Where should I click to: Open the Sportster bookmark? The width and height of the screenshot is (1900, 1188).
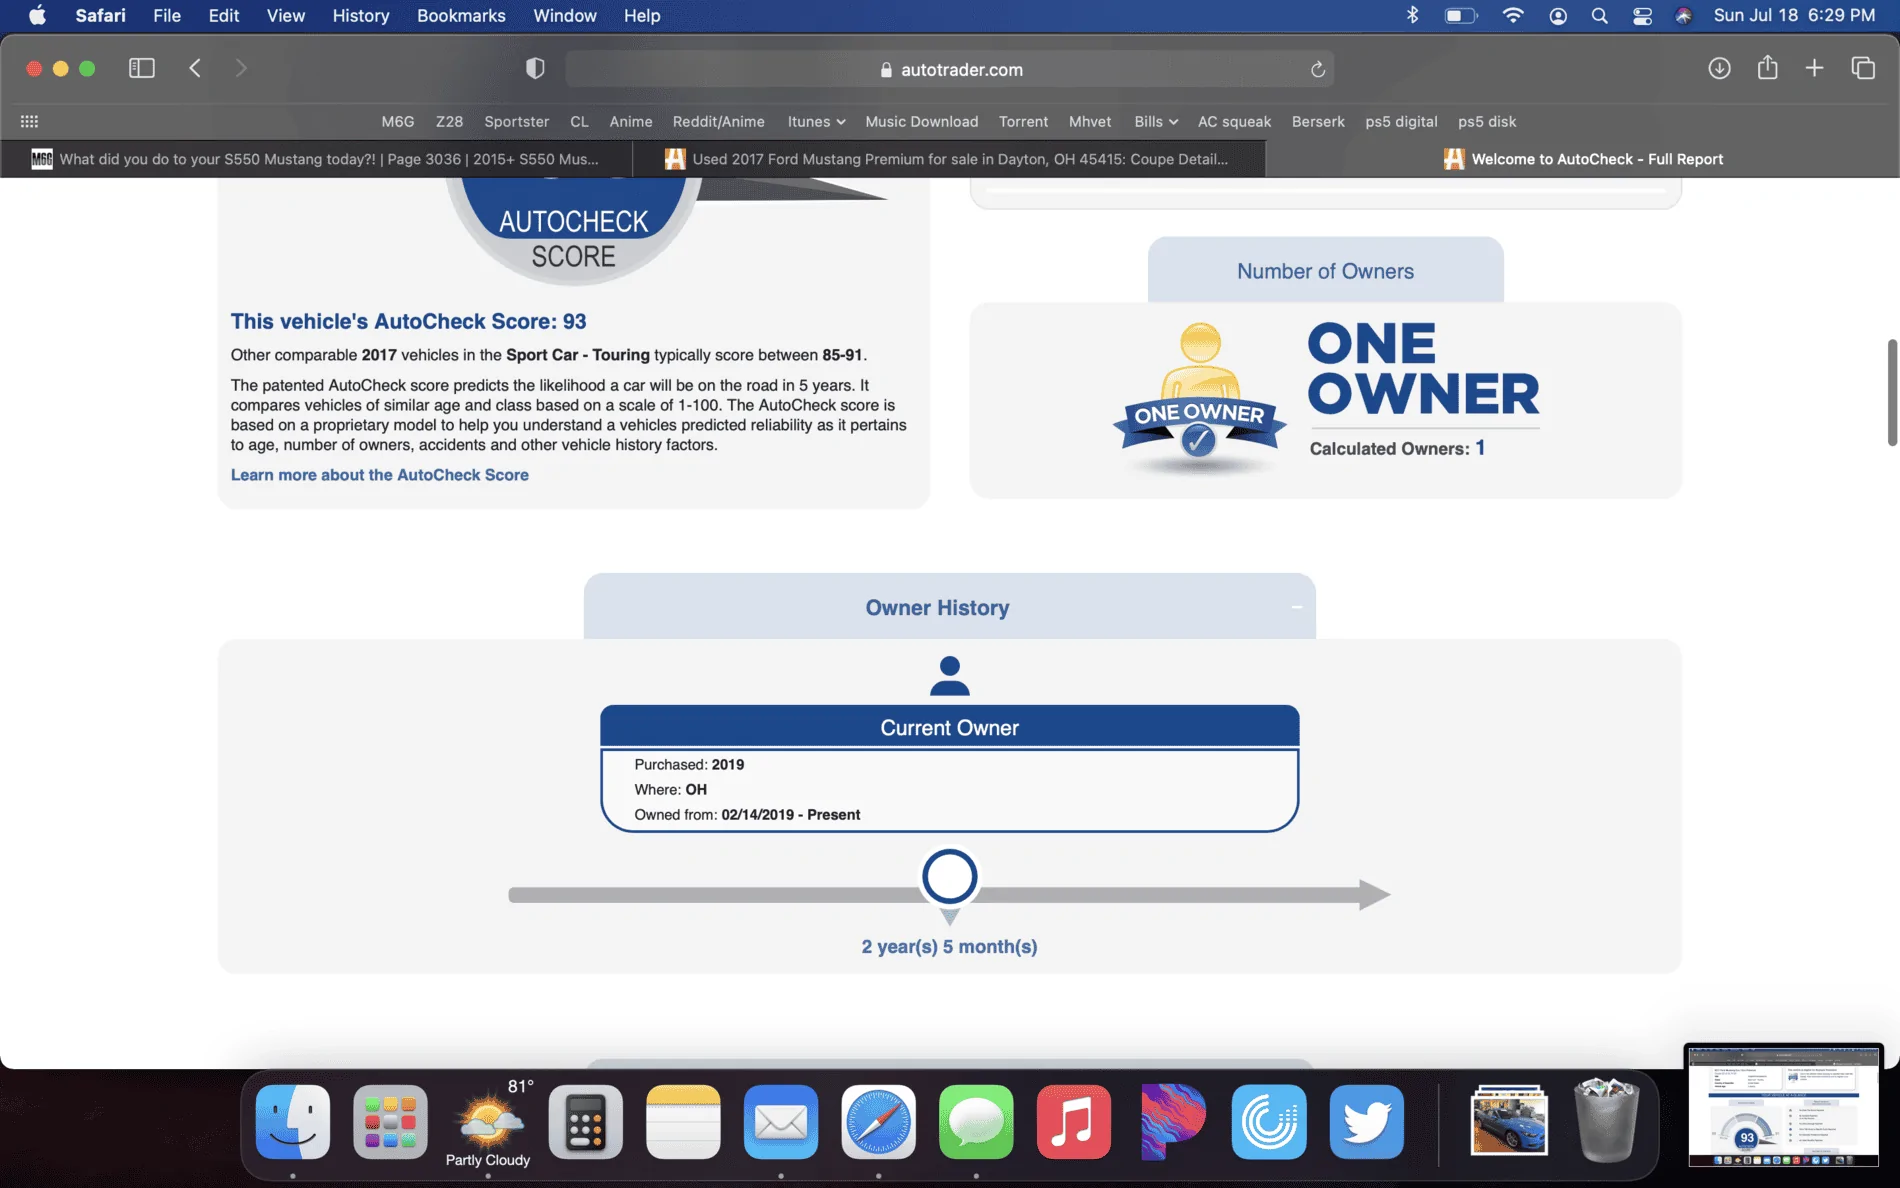tap(516, 121)
